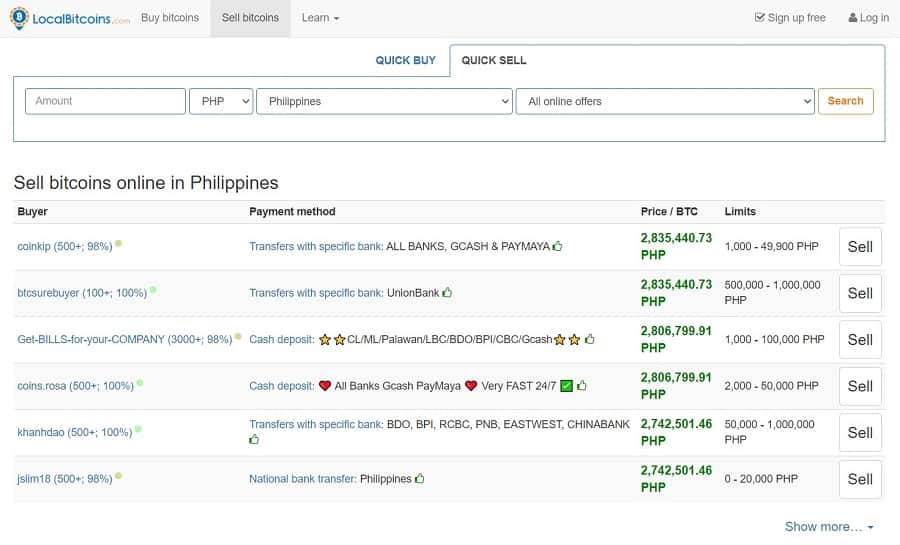
Task: Click khanhdao's Transfers with specific bank link
Action: point(316,425)
